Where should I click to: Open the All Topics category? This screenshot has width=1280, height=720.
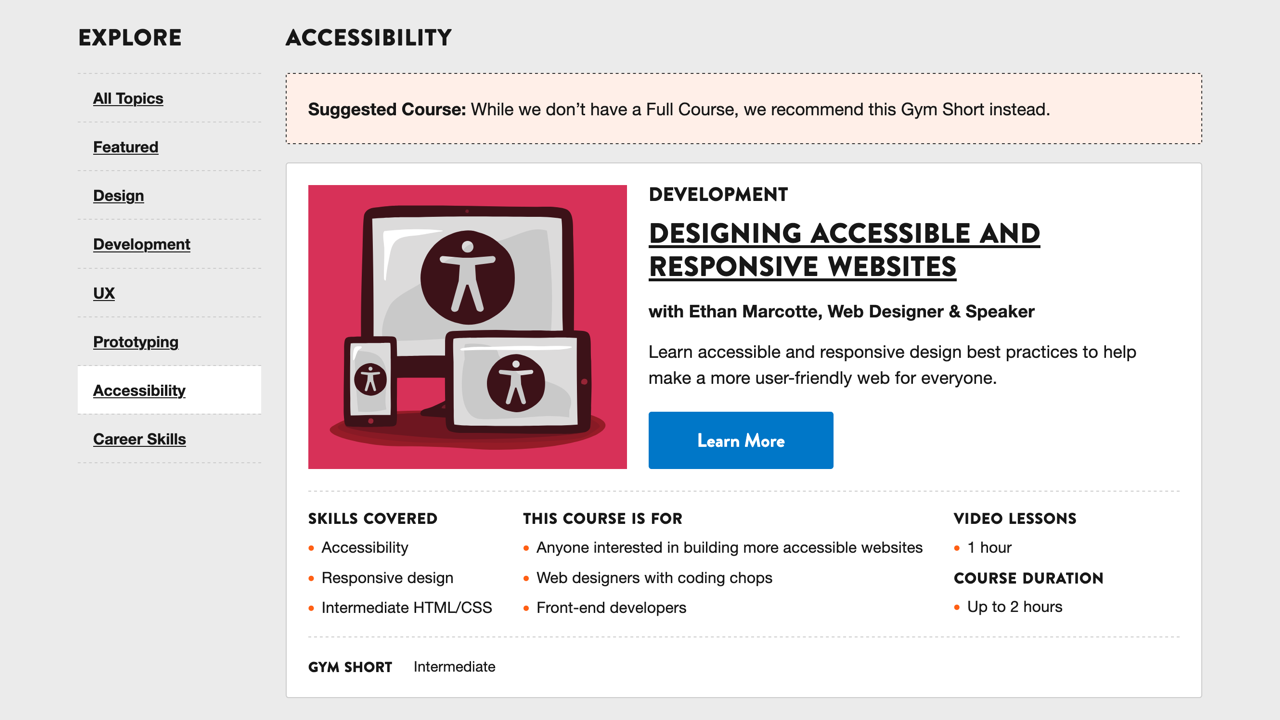[x=128, y=98]
